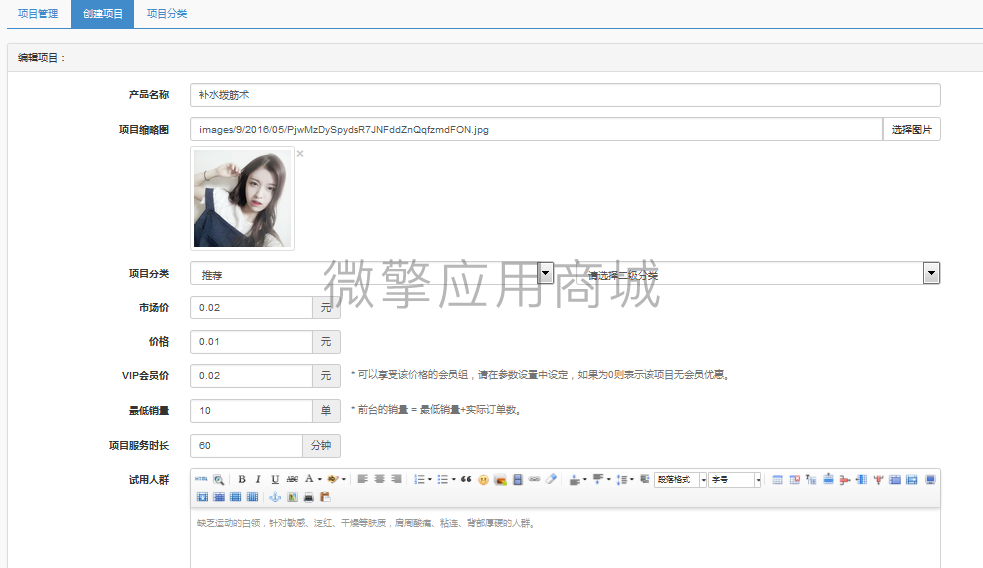Viewport: 983px width, 568px height.
Task: Click the background highlight color icon
Action: [x=333, y=479]
